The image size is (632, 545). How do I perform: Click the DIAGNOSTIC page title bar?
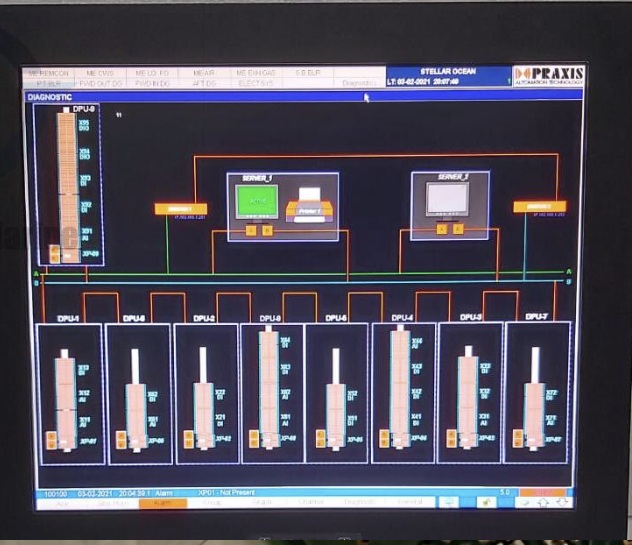[x=304, y=97]
